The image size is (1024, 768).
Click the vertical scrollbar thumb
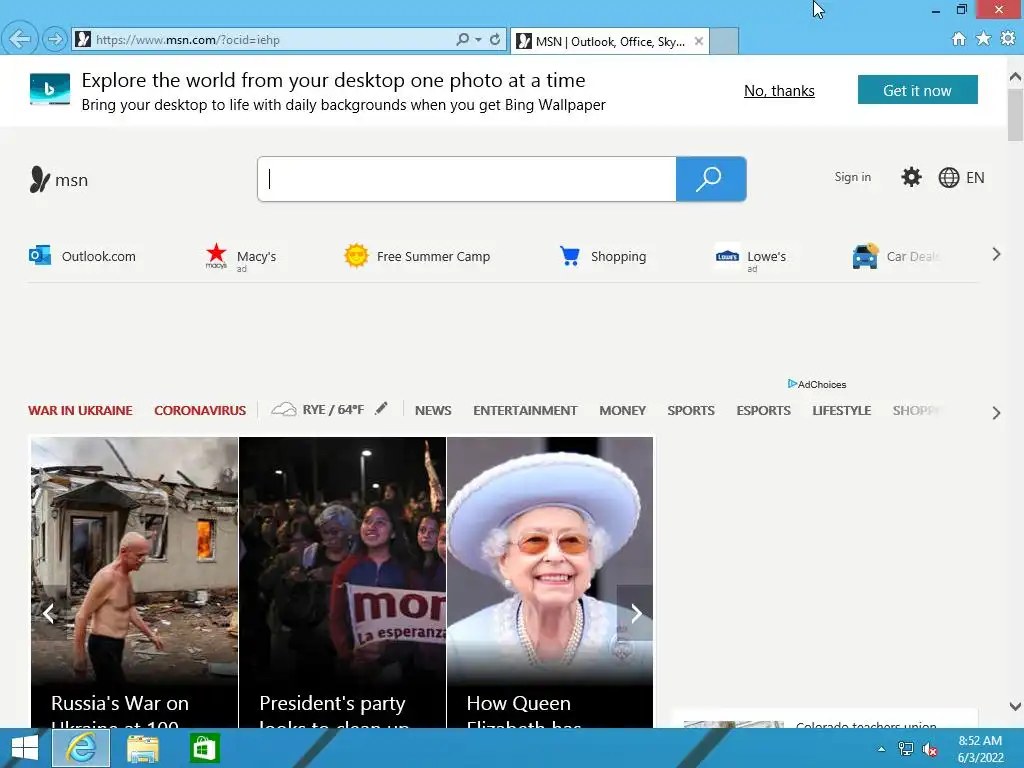(x=1016, y=114)
